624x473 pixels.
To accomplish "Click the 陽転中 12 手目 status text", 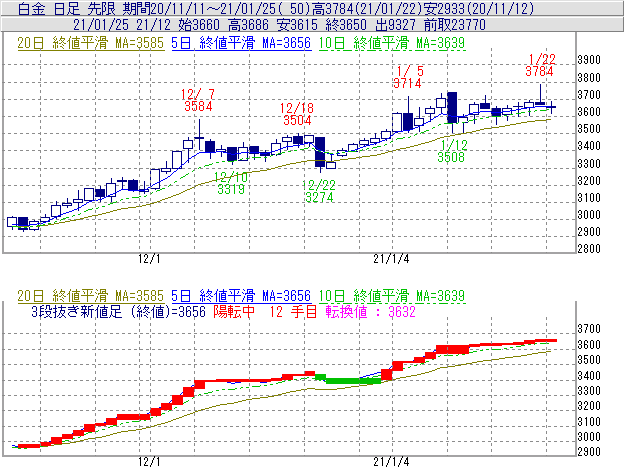I will pos(265,311).
